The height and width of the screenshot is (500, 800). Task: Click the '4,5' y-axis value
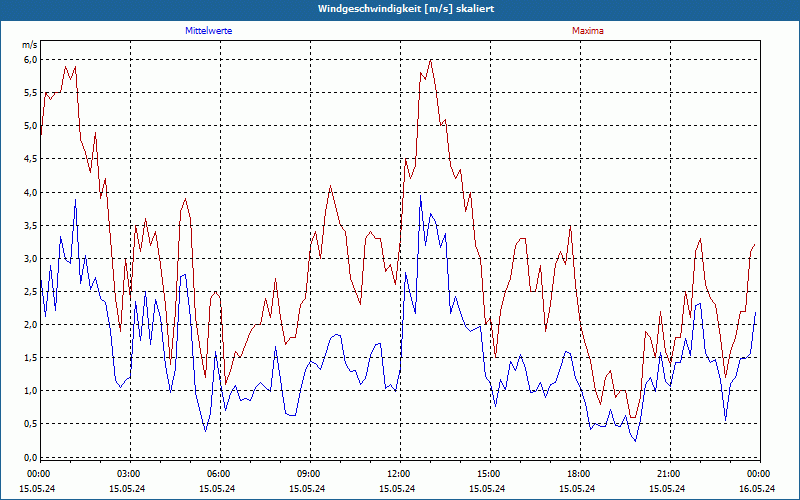30,159
